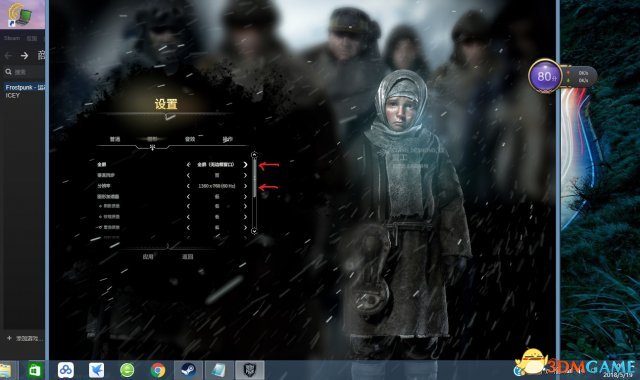Toggle vertical sync with left arrow

click(x=188, y=175)
